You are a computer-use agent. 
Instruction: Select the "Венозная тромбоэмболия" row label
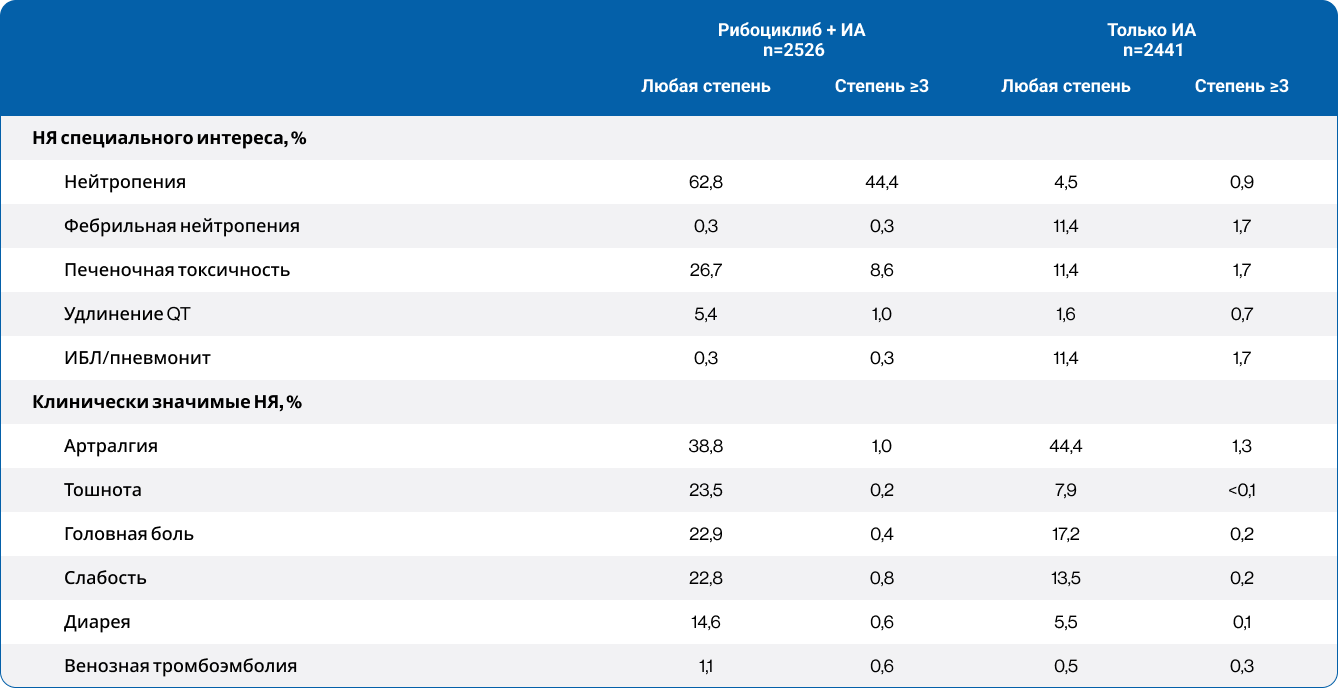coord(180,666)
